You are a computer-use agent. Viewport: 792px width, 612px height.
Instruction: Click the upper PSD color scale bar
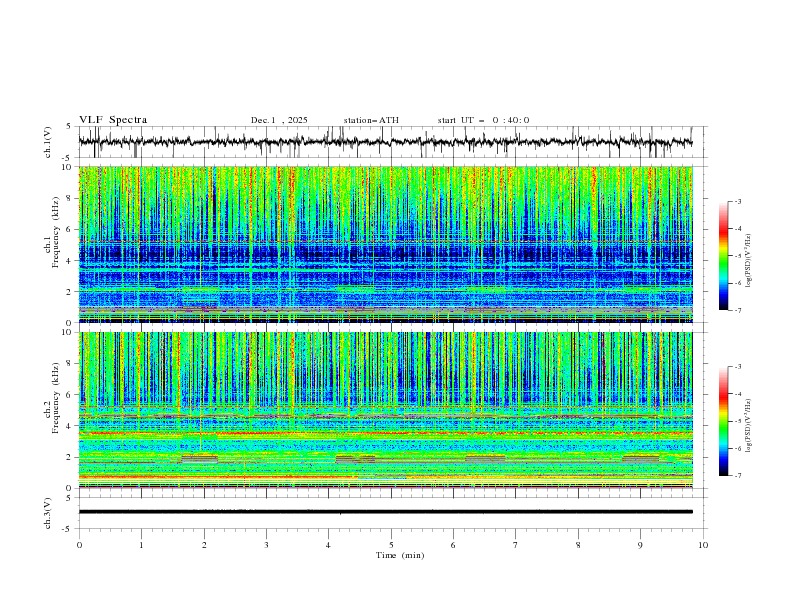tap(724, 255)
